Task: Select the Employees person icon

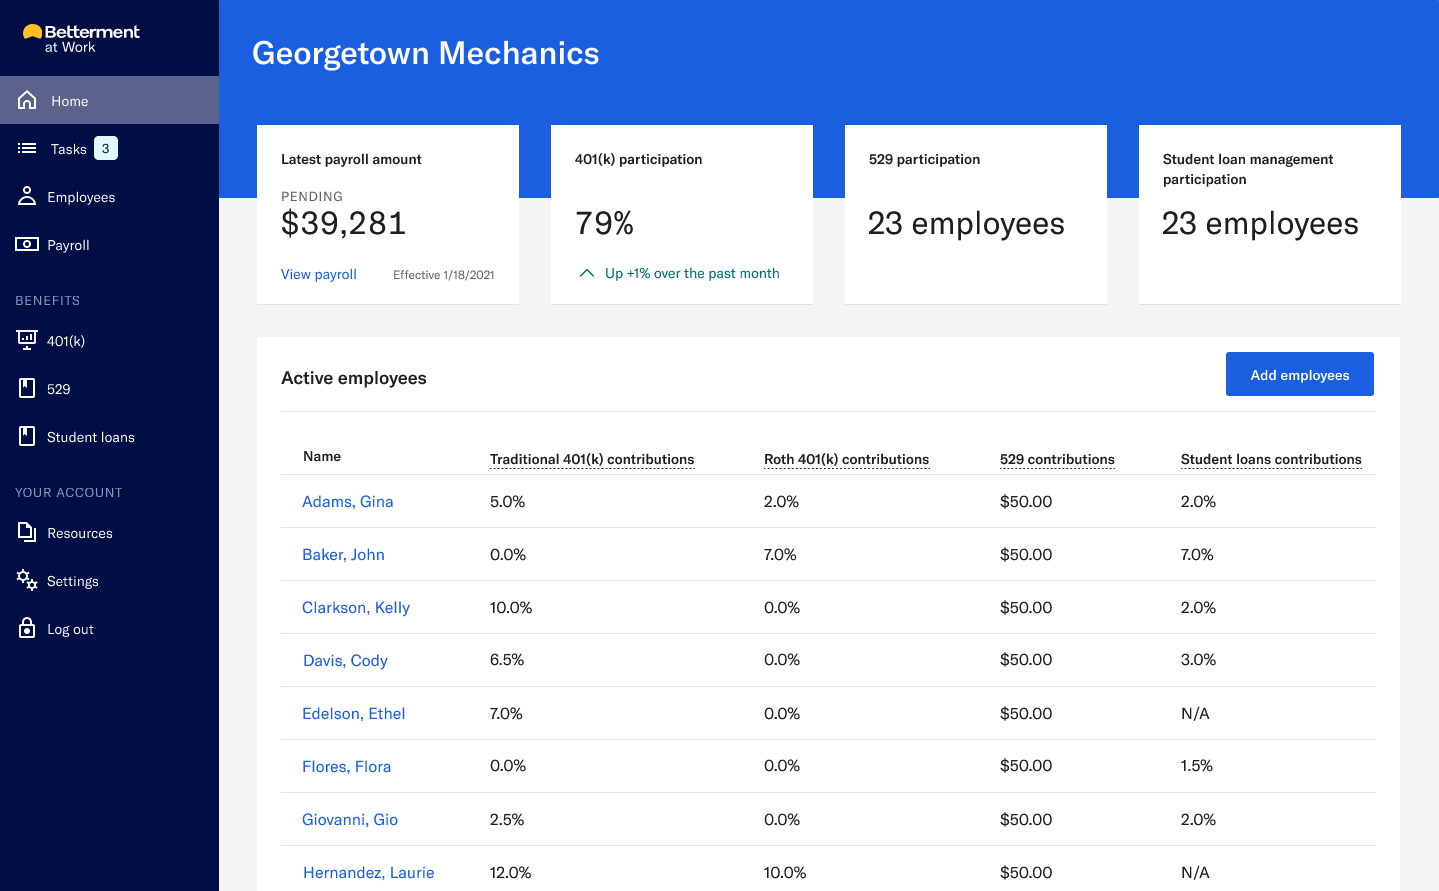Action: [x=26, y=196]
